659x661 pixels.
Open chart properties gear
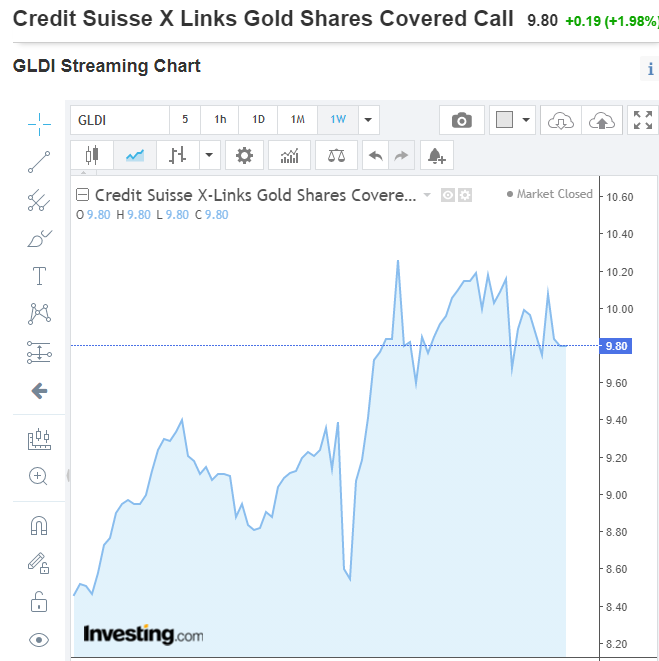point(244,156)
